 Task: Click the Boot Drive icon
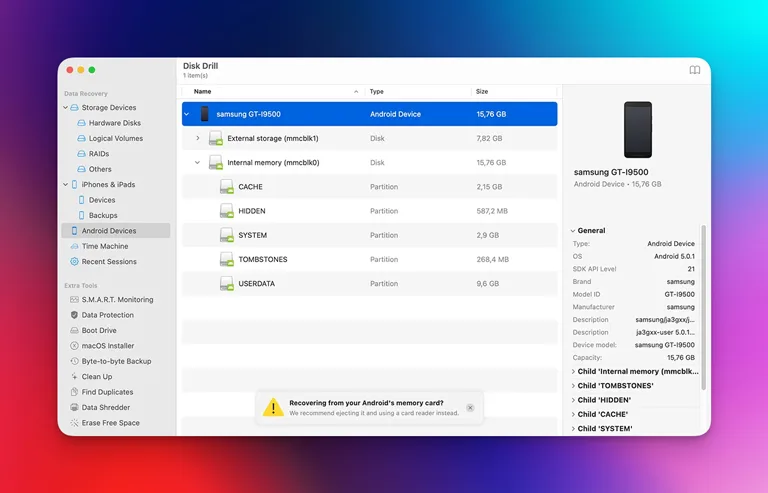click(x=74, y=330)
